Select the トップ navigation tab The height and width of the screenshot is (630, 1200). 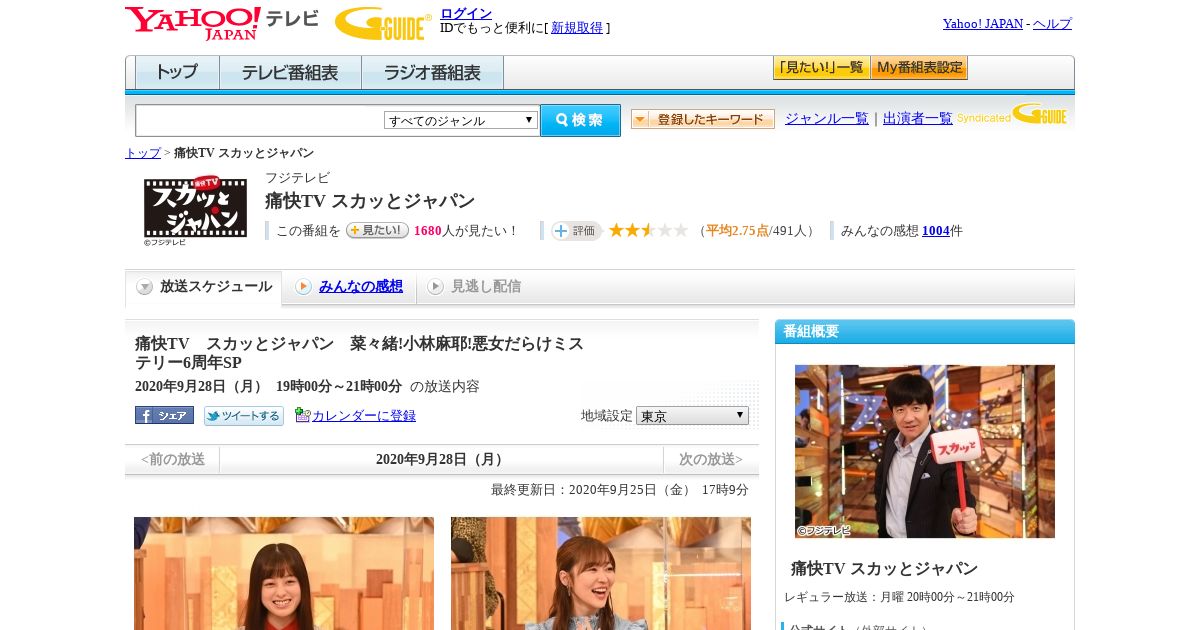click(x=177, y=73)
